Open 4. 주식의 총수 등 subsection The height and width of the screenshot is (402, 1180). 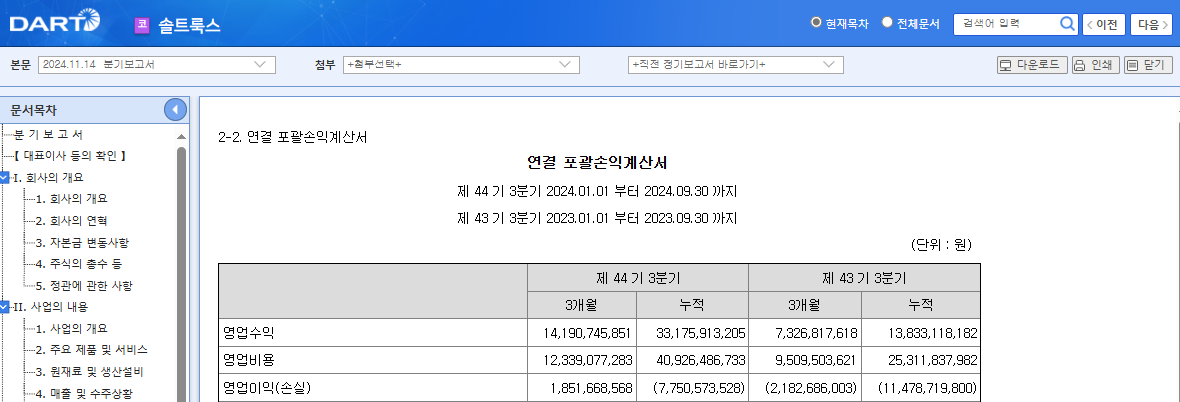(79, 263)
